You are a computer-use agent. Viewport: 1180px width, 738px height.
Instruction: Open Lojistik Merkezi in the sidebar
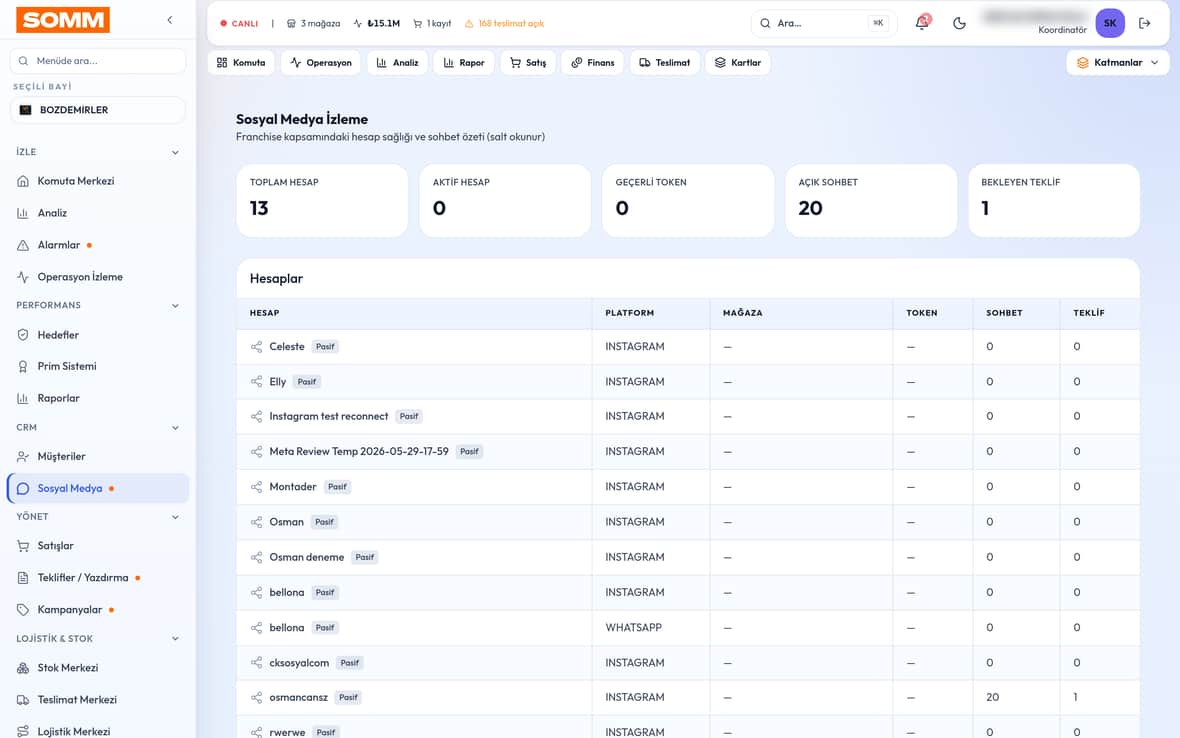coord(98,730)
